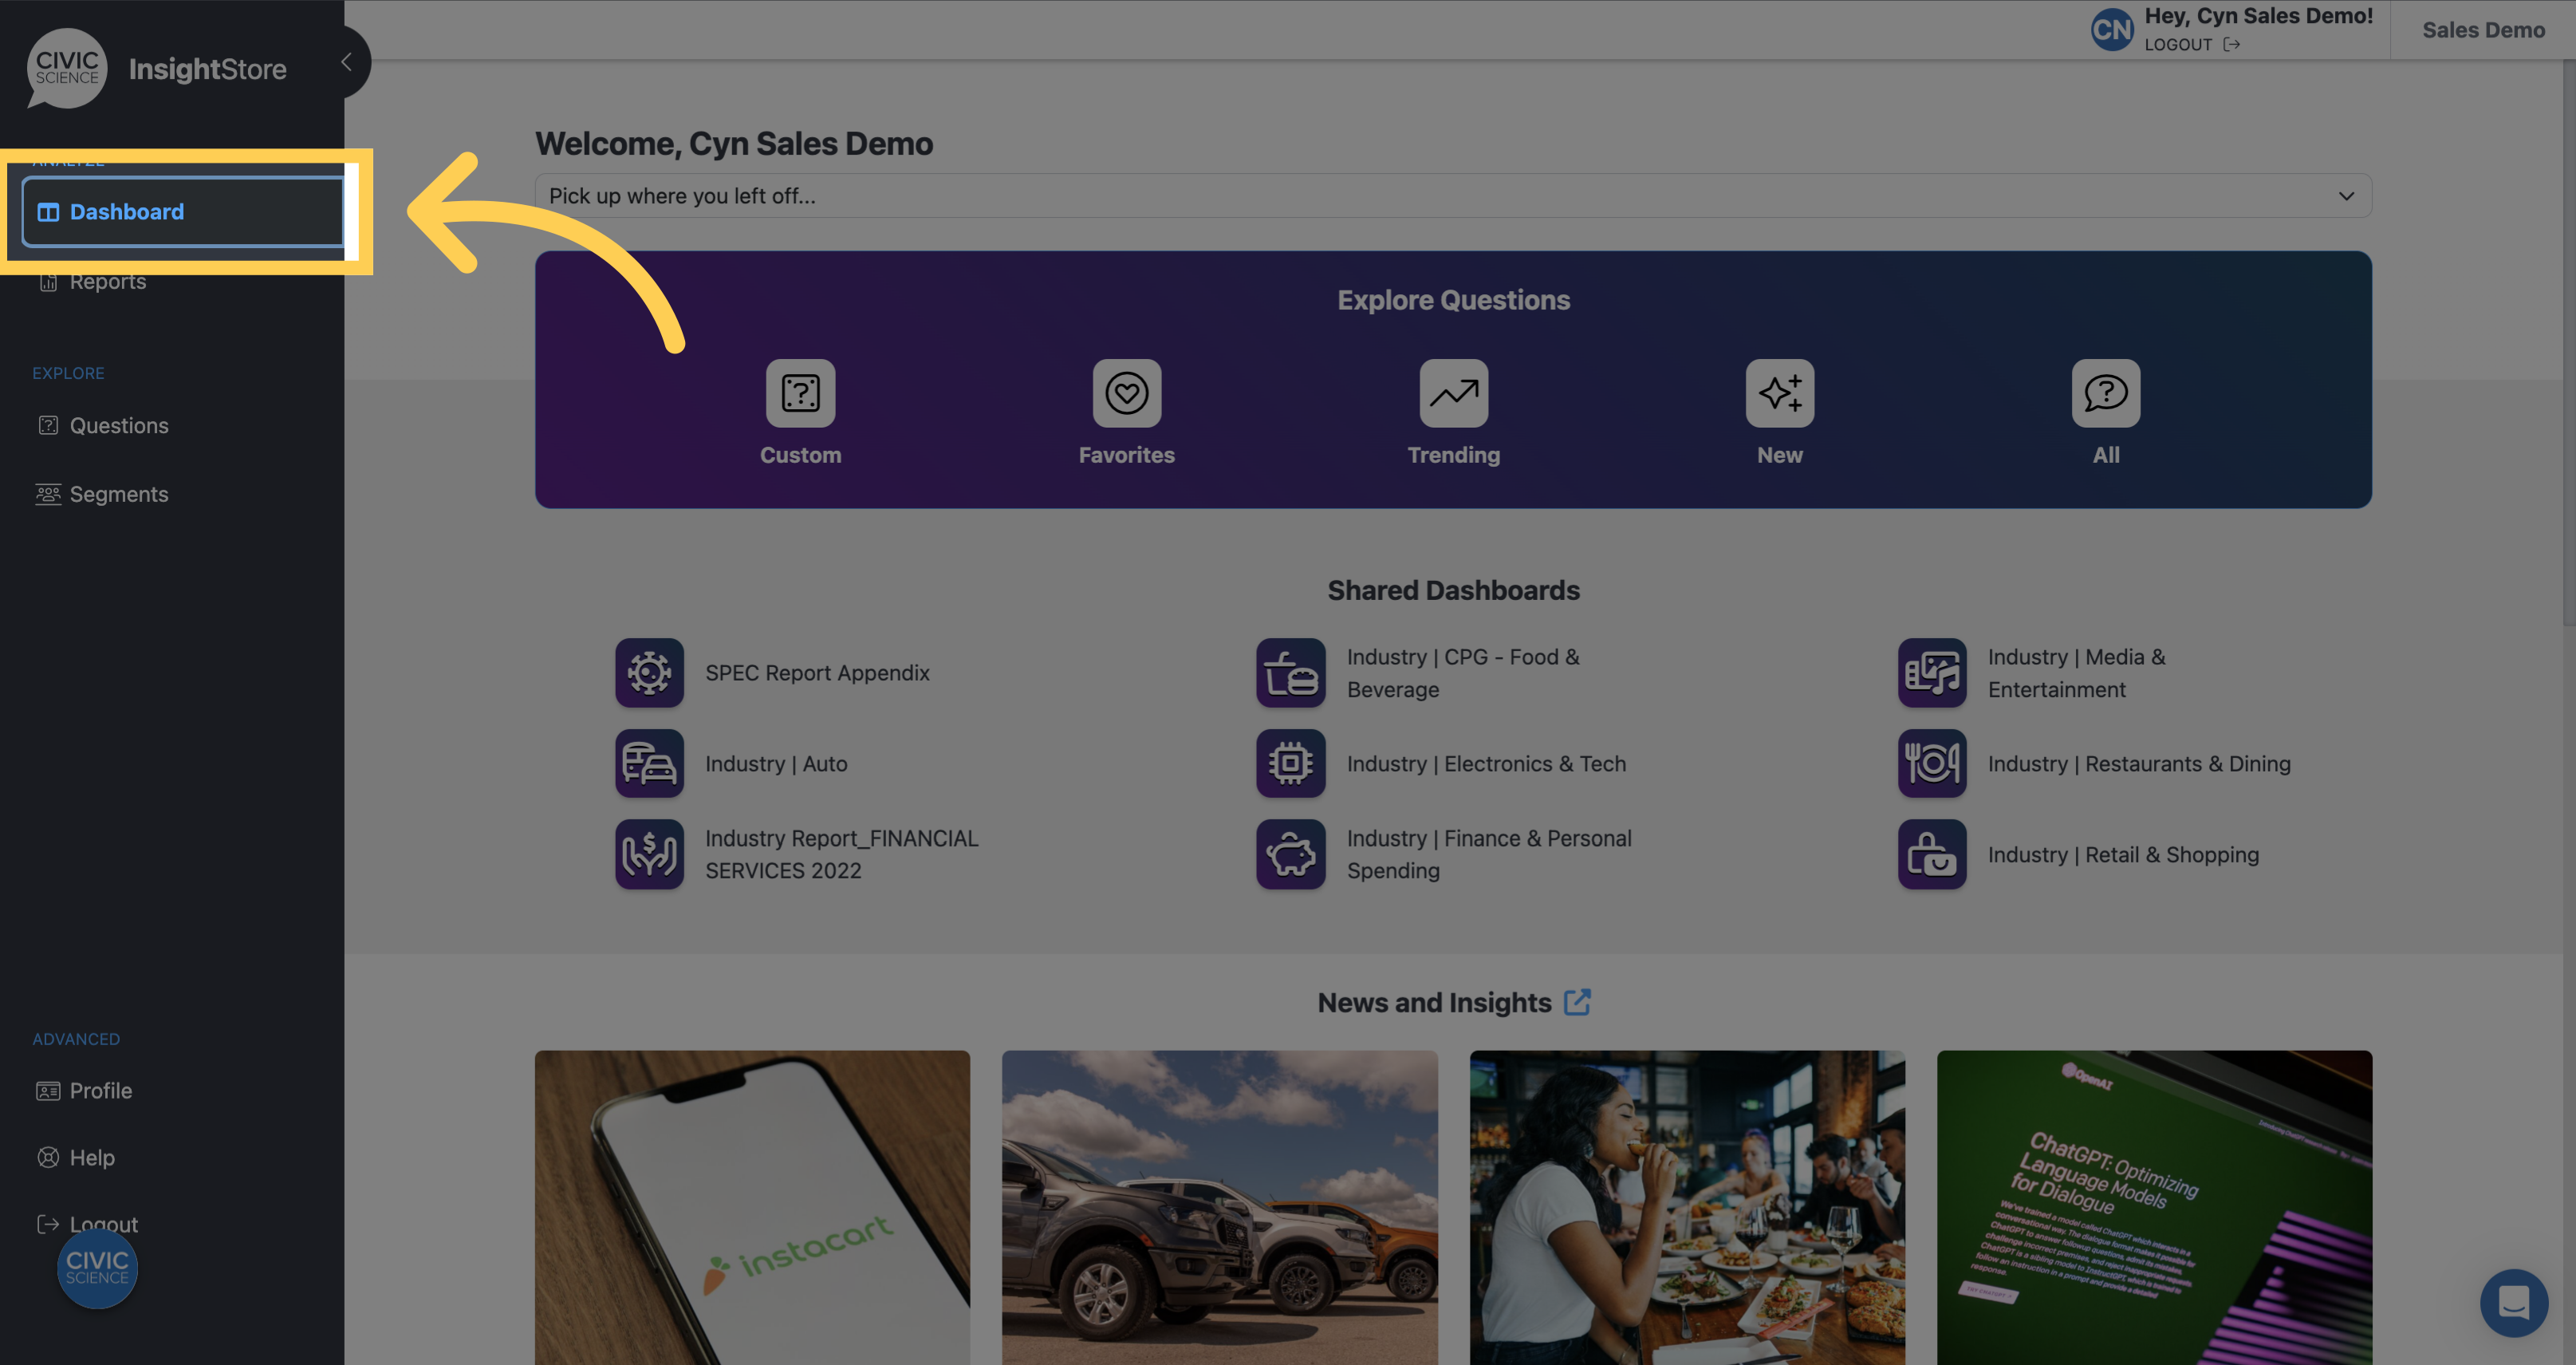
Task: Open Finance & Personal Spending piggy icon
Action: pyautogui.click(x=1290, y=854)
